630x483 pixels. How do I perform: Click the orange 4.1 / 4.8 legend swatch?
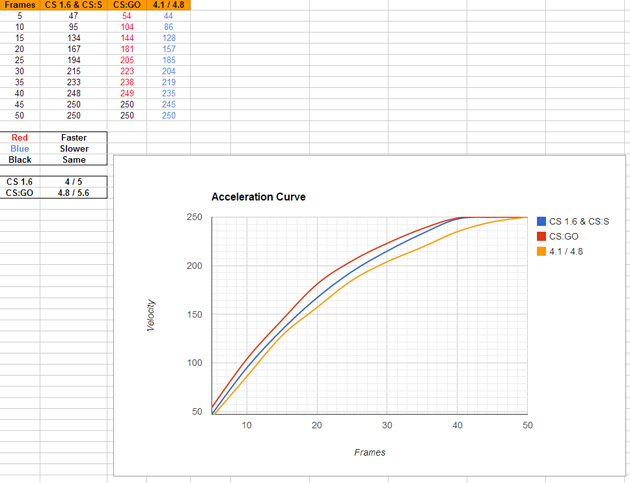pyautogui.click(x=541, y=251)
